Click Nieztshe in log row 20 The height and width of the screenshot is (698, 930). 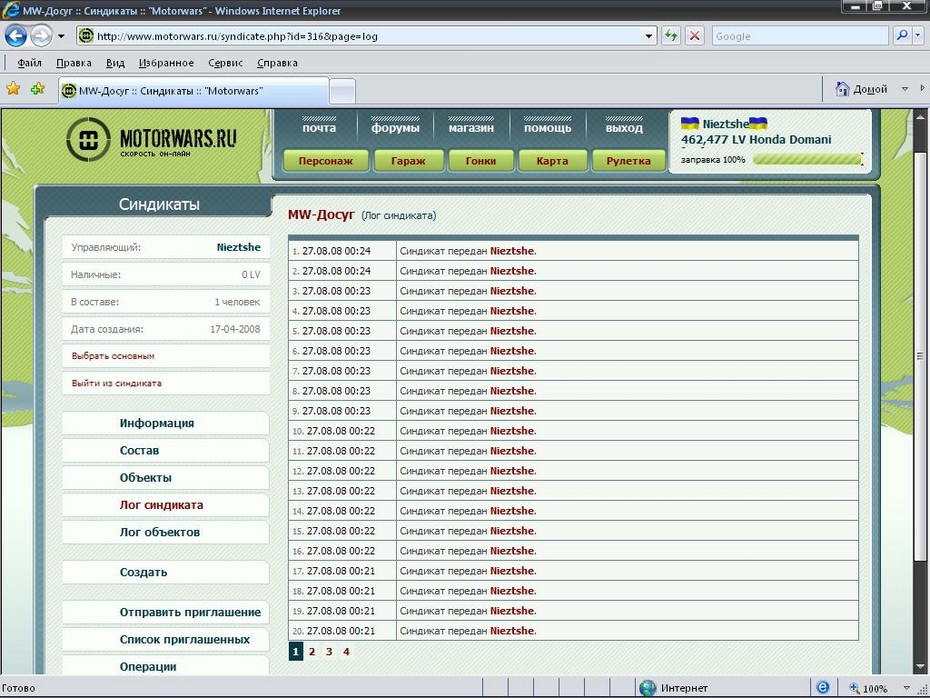(x=512, y=630)
